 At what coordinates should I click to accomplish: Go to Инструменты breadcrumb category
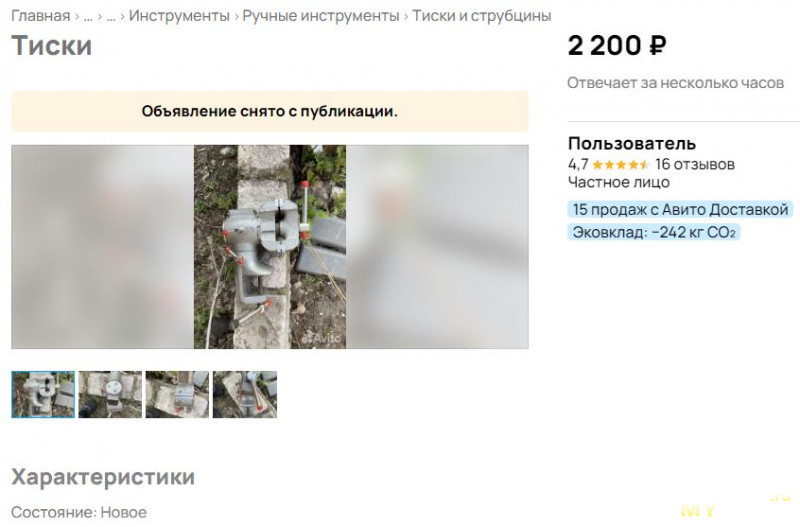179,16
